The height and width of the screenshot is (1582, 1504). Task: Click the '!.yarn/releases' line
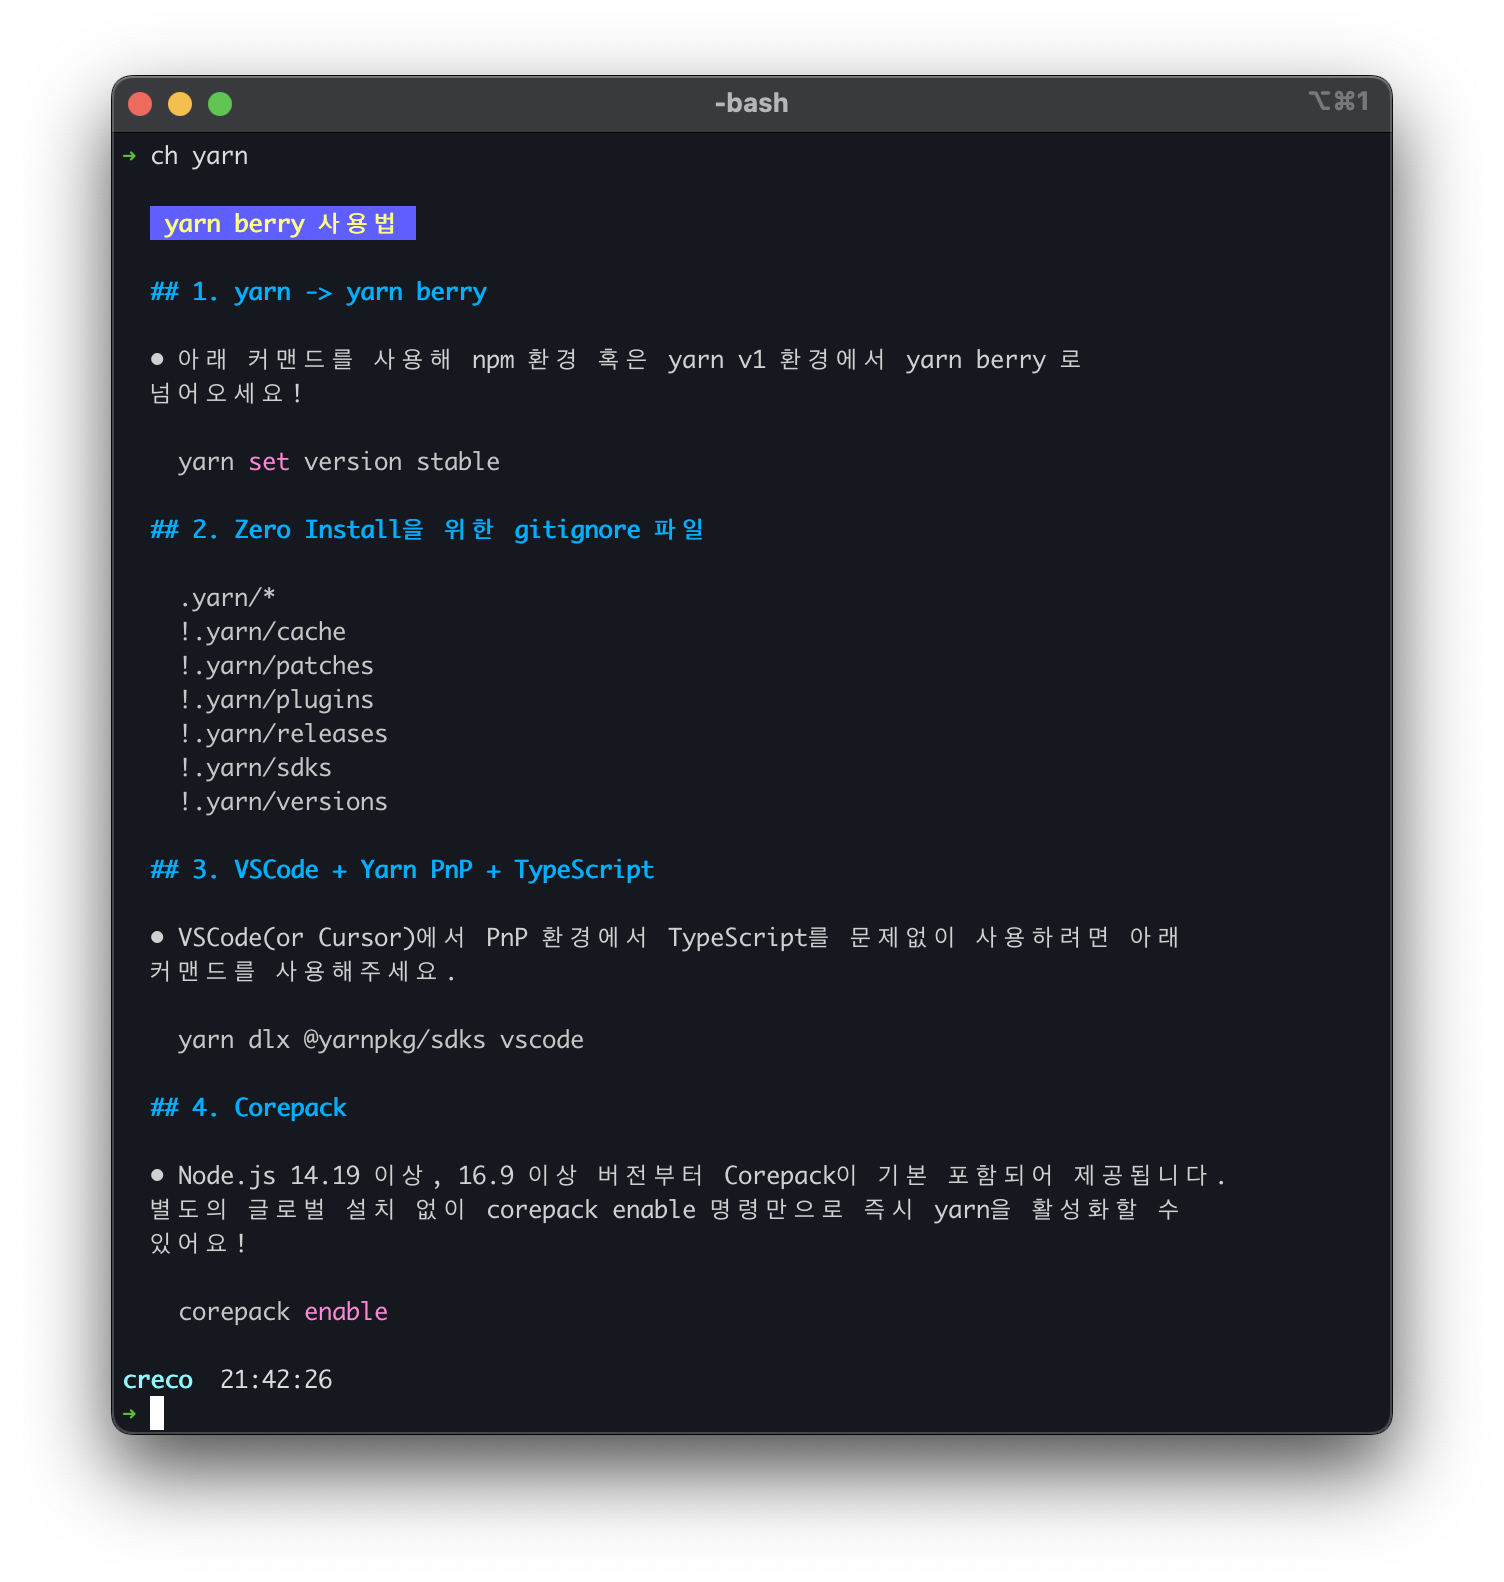284,734
